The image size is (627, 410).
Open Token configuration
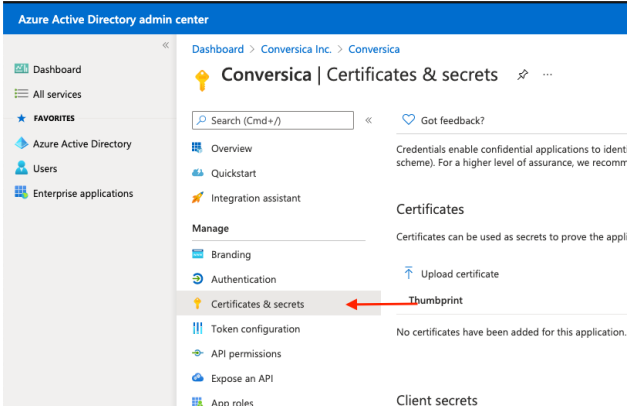[x=256, y=329]
